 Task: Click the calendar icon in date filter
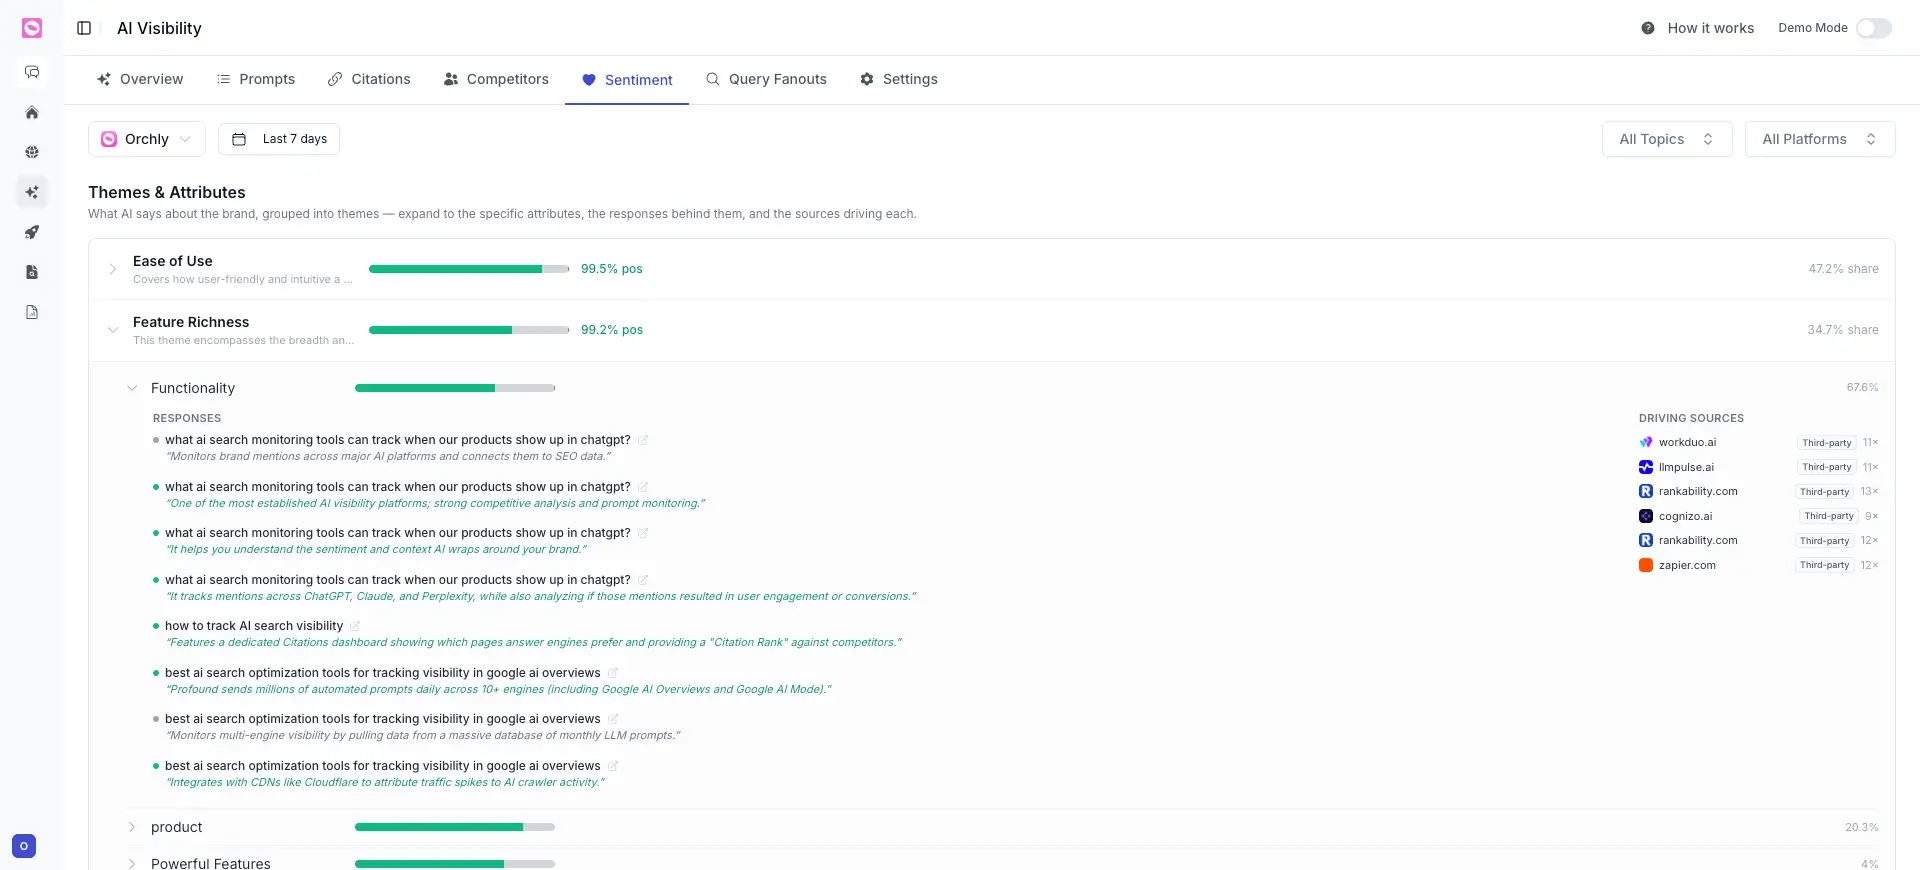tap(239, 139)
